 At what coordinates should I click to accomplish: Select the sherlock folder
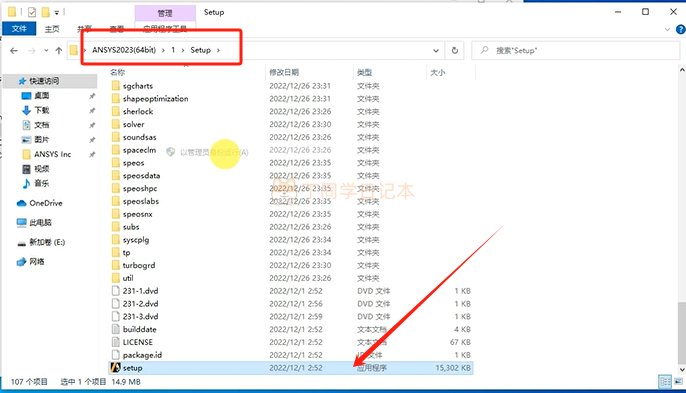138,112
